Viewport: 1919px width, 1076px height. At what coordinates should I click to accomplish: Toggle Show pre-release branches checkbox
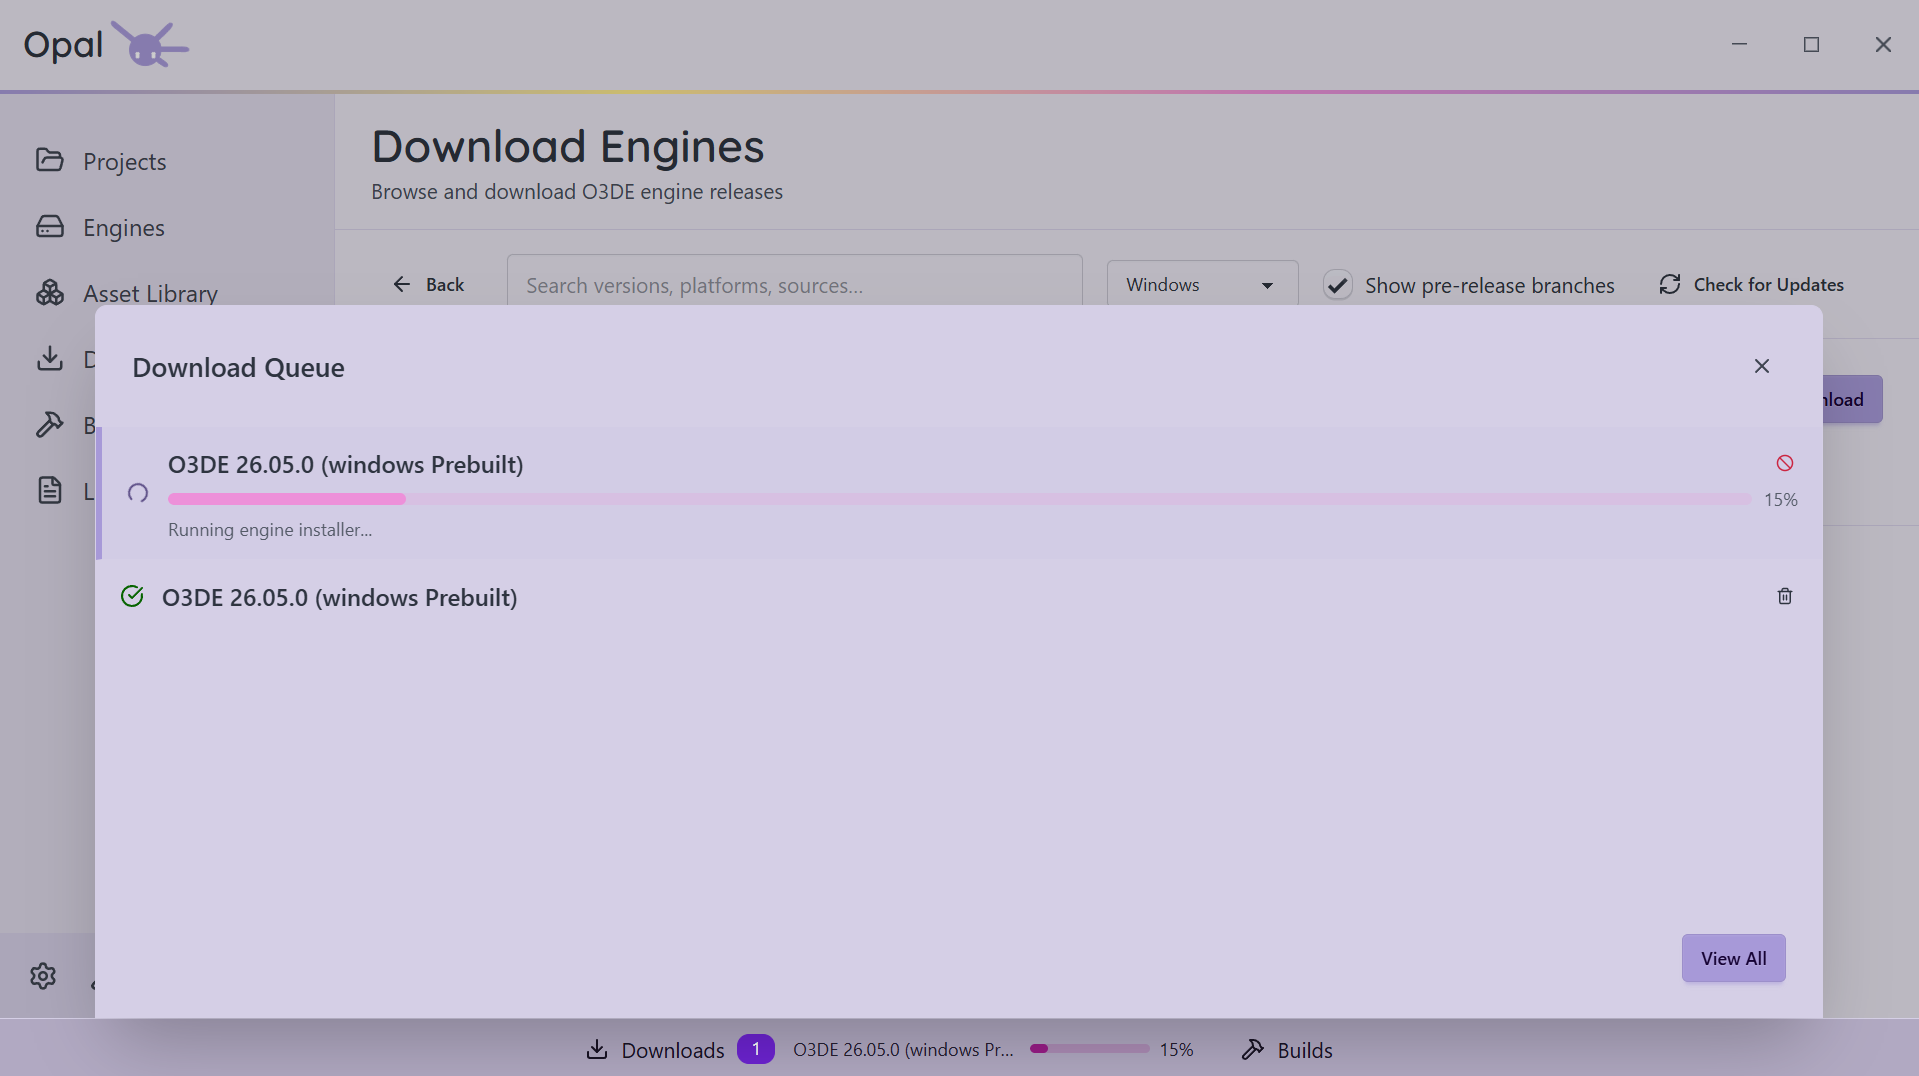click(1338, 285)
